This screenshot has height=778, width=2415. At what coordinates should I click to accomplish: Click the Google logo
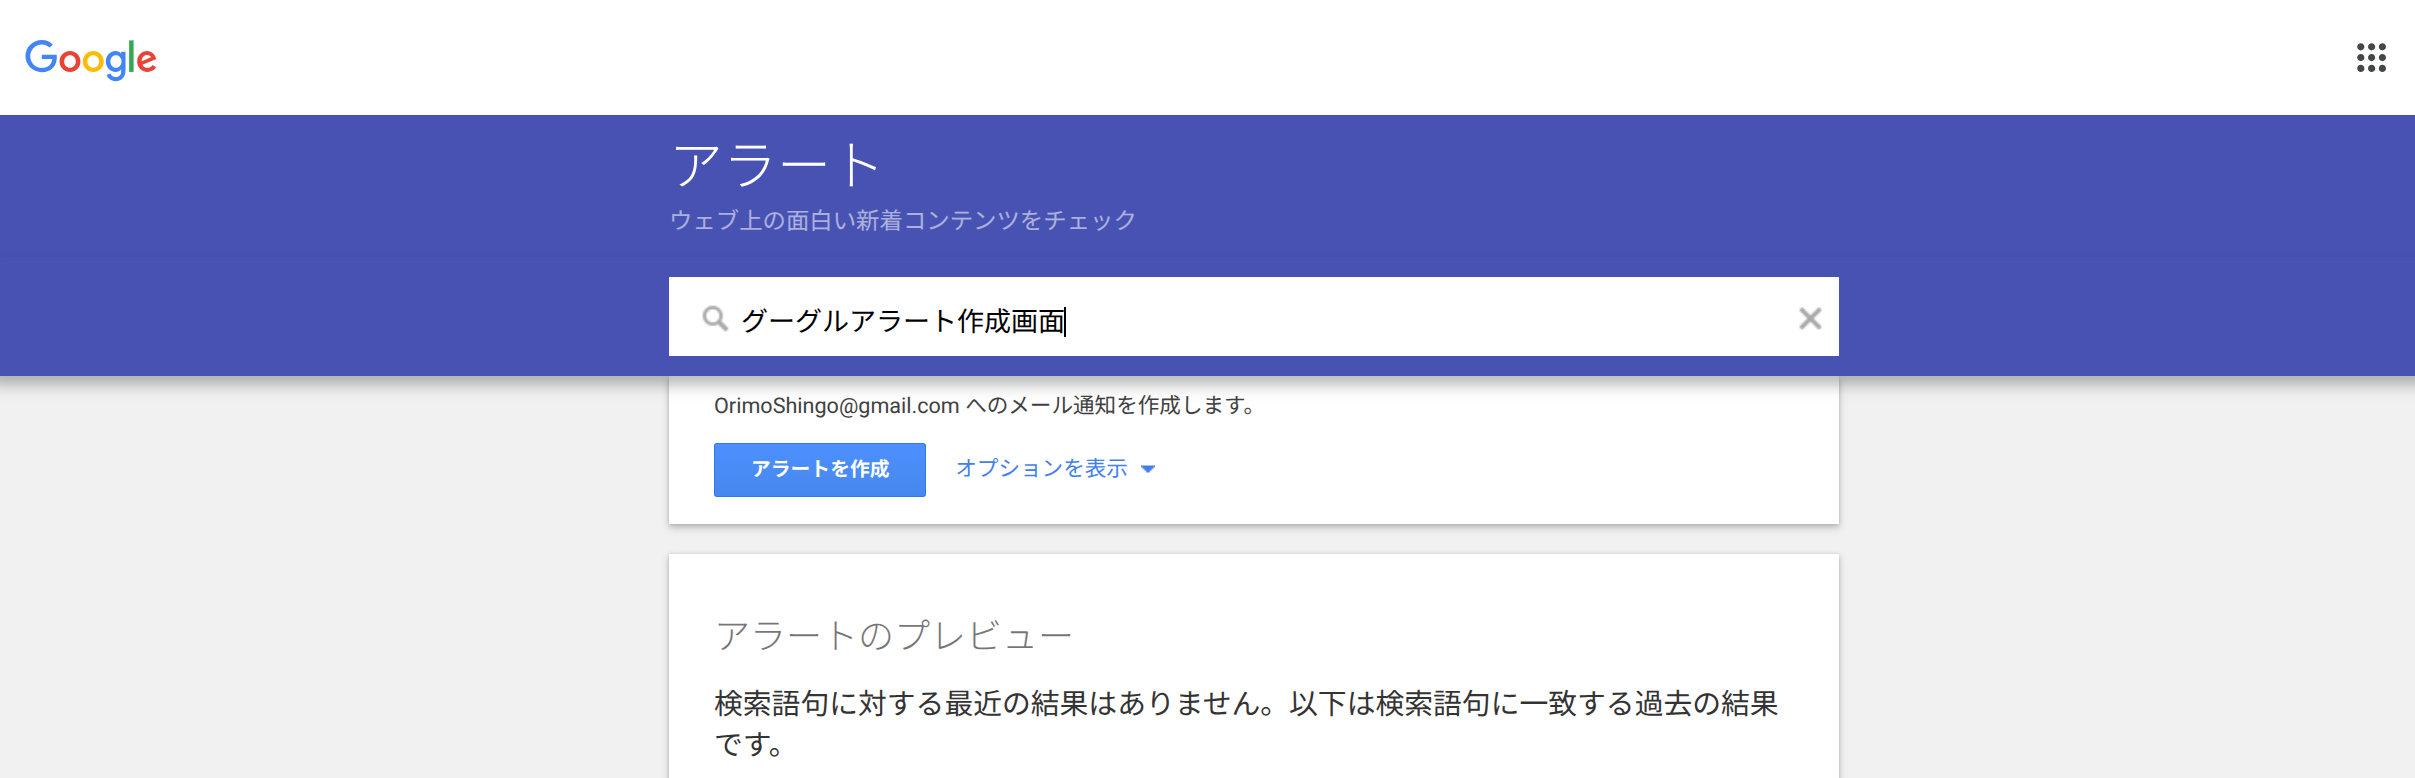pyautogui.click(x=91, y=59)
